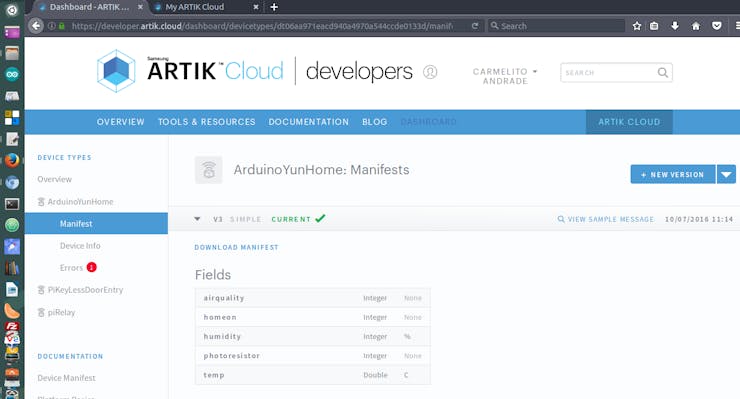Click Download Manifest link
740x399 pixels.
coord(236,247)
